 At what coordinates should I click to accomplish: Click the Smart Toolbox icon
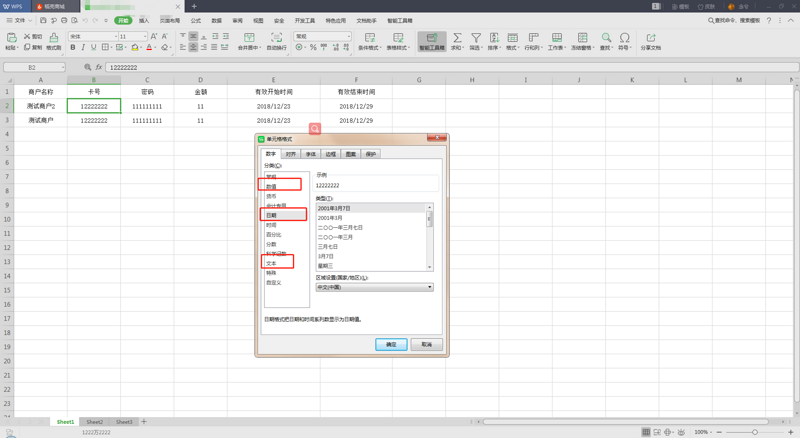432,38
